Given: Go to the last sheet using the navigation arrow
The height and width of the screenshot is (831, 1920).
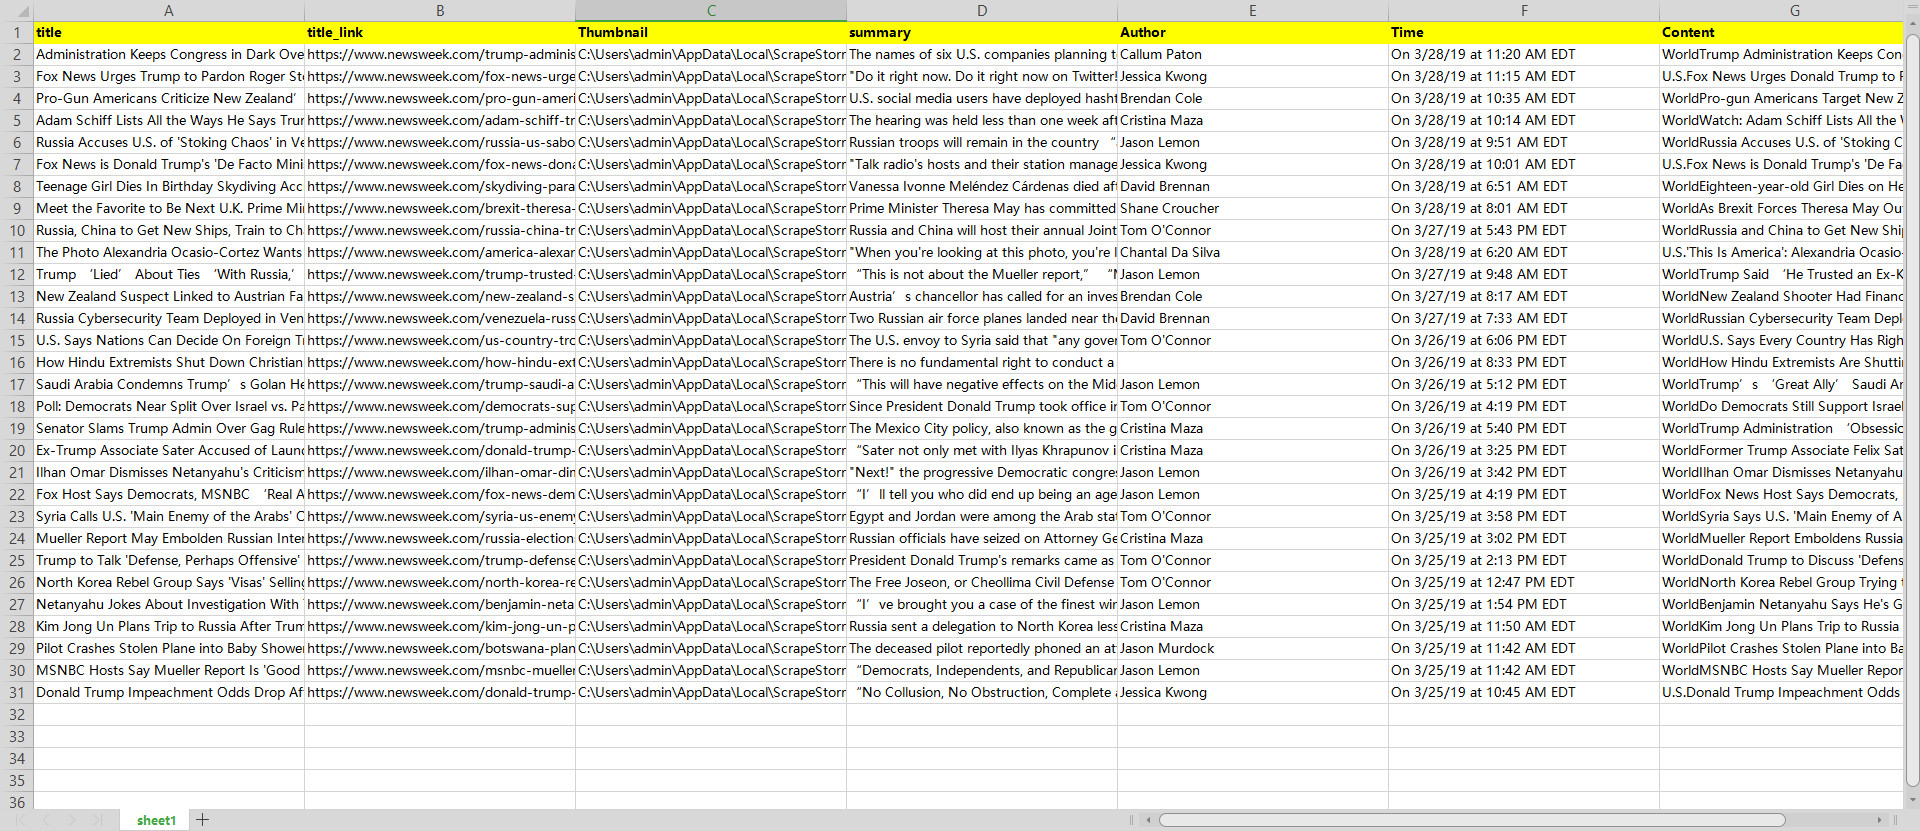Looking at the screenshot, I should pos(96,820).
